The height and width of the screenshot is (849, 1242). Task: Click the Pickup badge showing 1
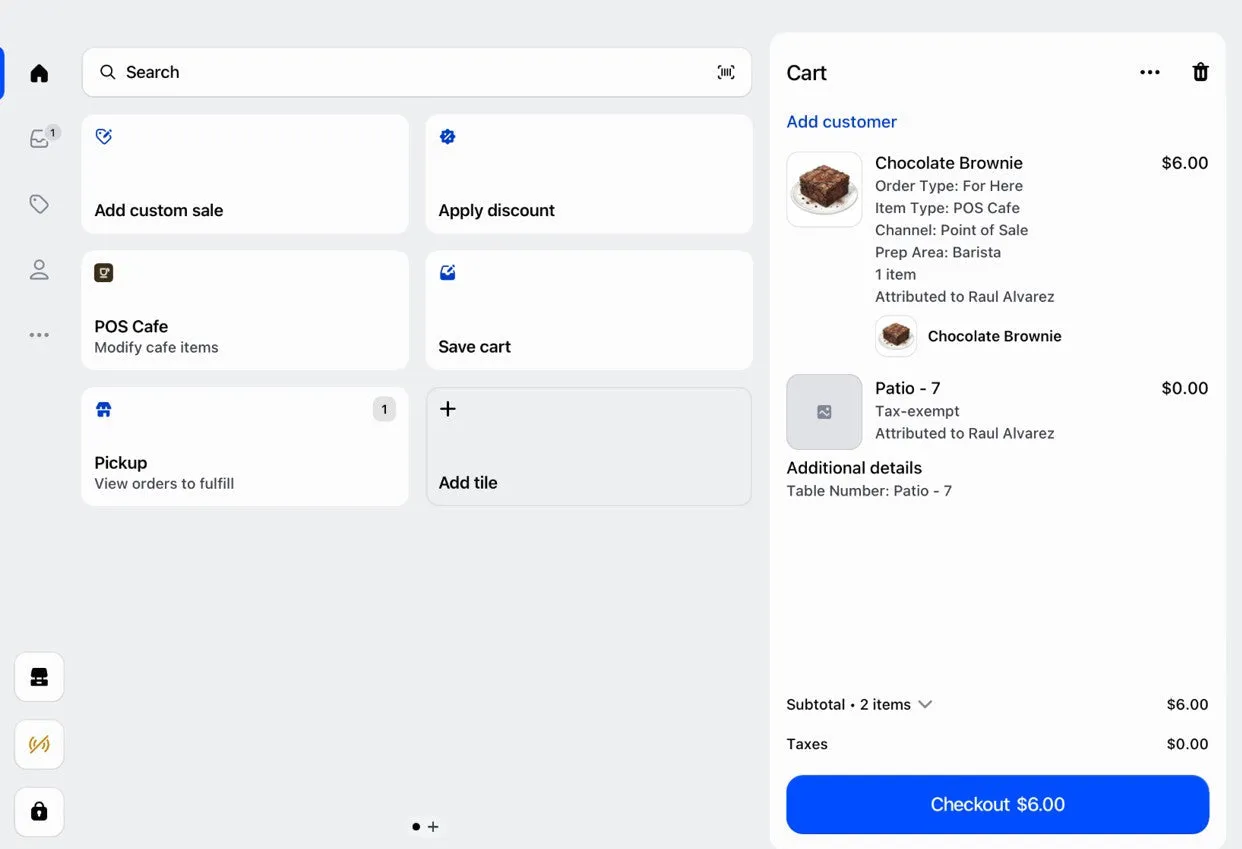(384, 409)
